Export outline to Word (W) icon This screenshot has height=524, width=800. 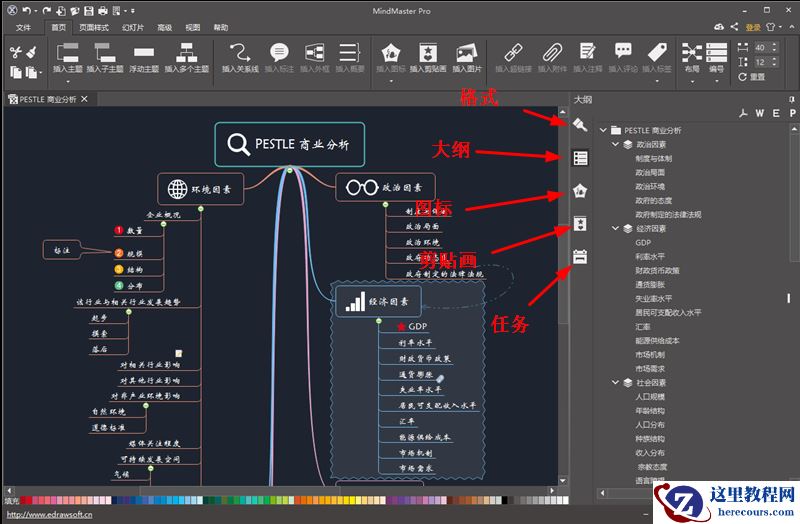(760, 113)
